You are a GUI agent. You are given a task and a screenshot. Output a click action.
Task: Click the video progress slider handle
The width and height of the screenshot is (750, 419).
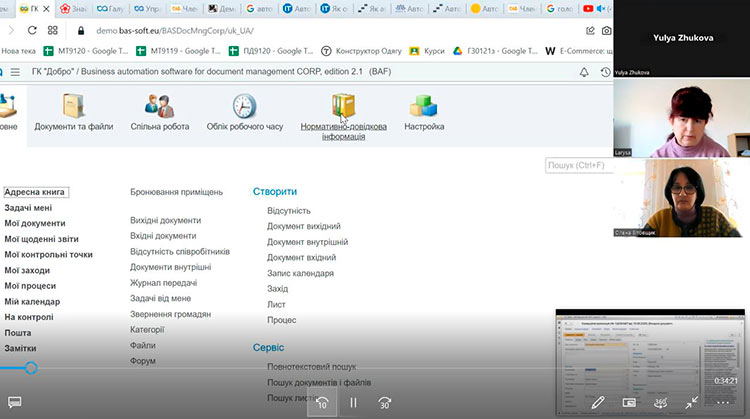click(31, 368)
